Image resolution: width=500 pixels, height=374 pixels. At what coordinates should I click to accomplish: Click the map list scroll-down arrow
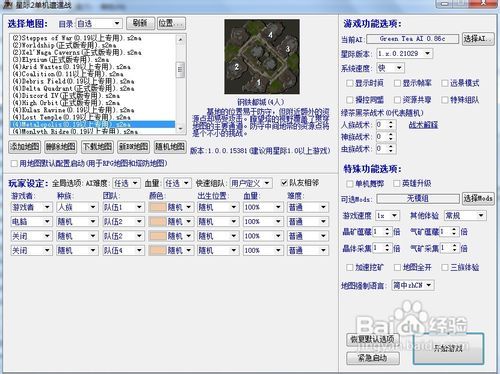(180, 129)
